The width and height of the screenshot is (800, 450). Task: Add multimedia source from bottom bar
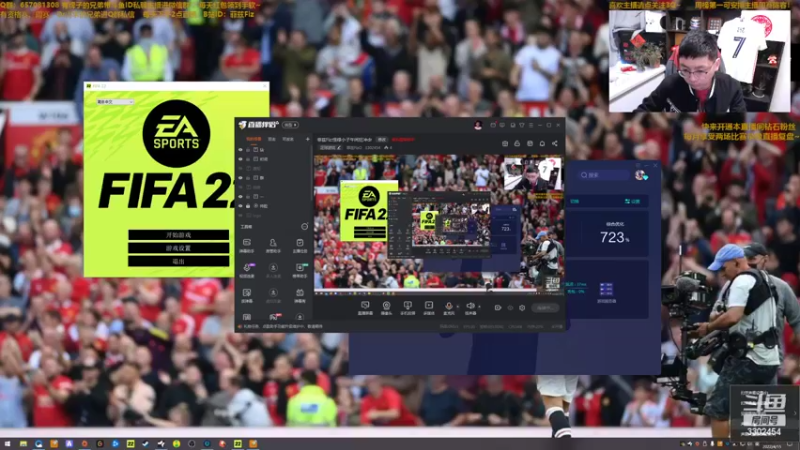tap(429, 308)
